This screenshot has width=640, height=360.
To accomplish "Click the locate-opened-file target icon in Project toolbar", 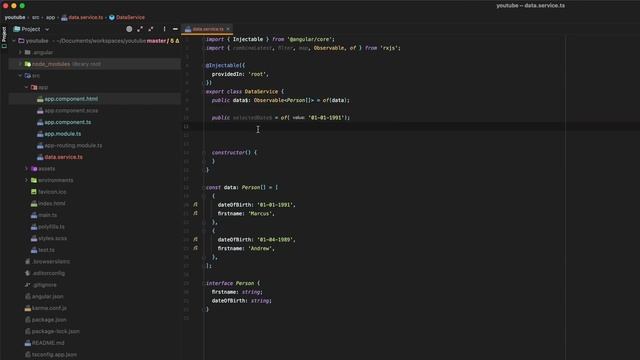I will point(129,29).
